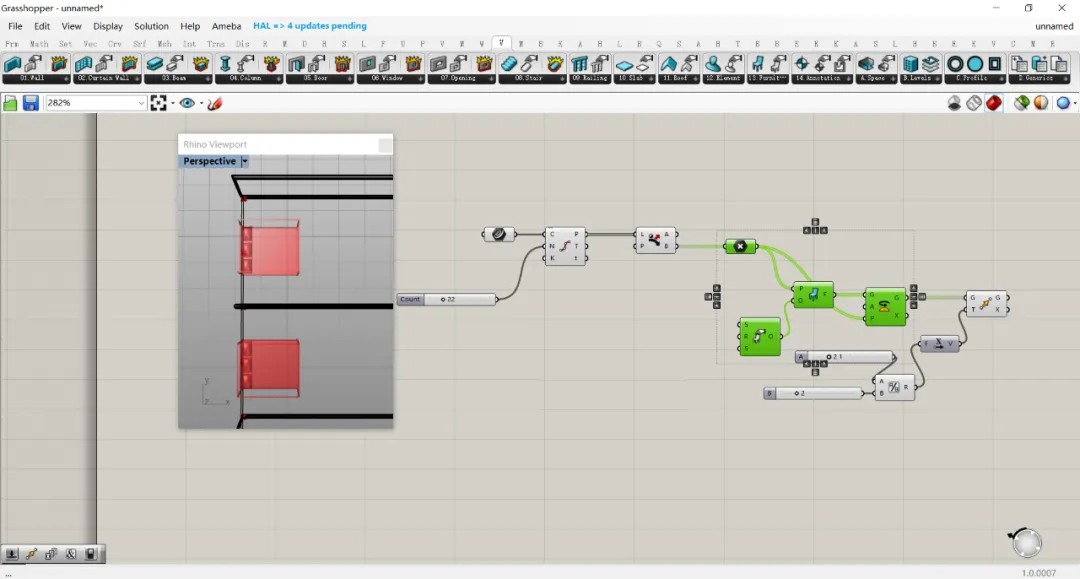This screenshot has height=579, width=1080.
Task: Click the Perspective viewport label
Action: (209, 161)
